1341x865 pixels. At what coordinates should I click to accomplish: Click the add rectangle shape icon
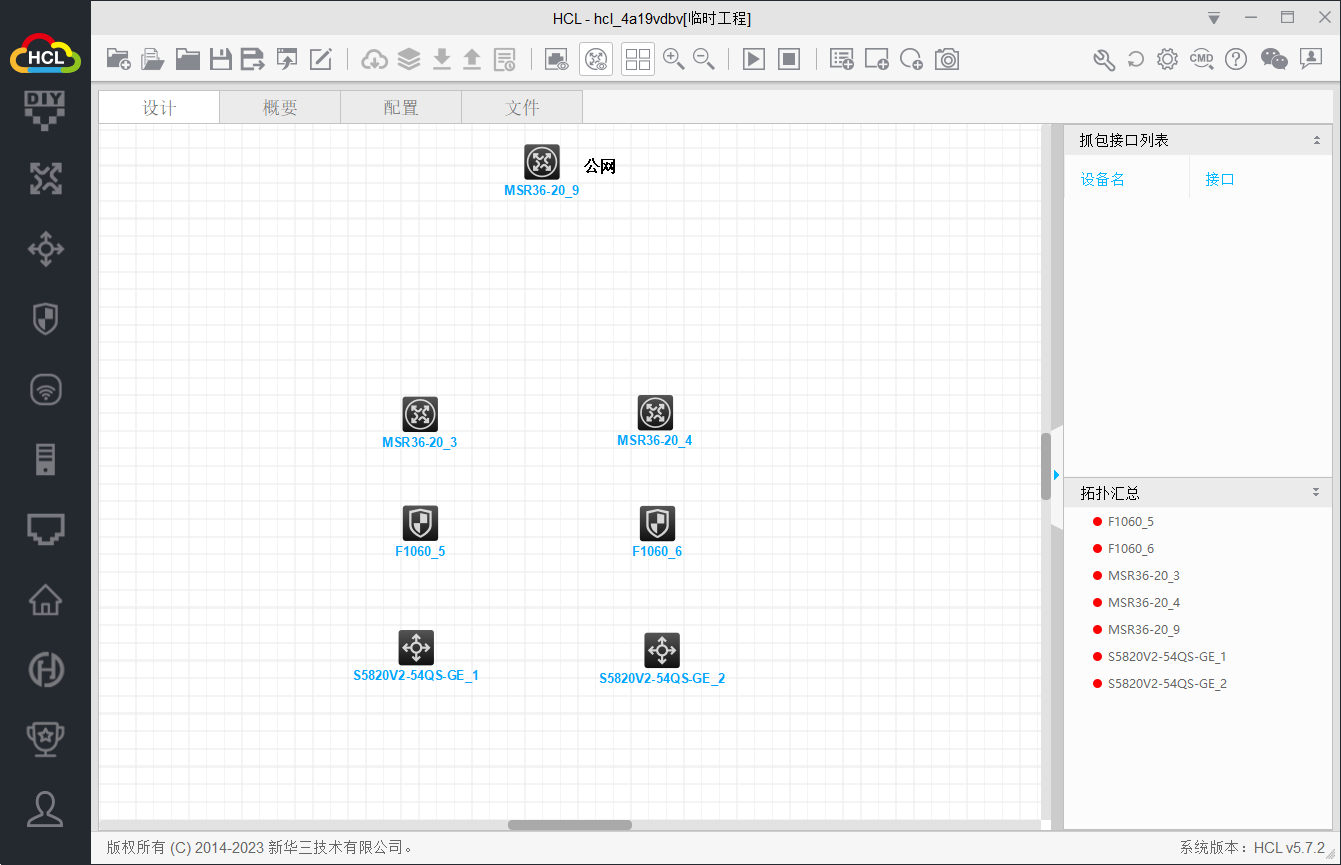pos(877,59)
